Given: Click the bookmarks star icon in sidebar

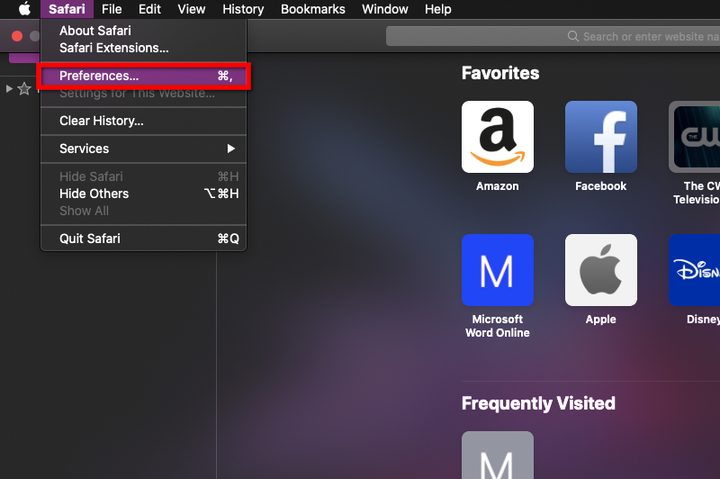Looking at the screenshot, I should [24, 89].
